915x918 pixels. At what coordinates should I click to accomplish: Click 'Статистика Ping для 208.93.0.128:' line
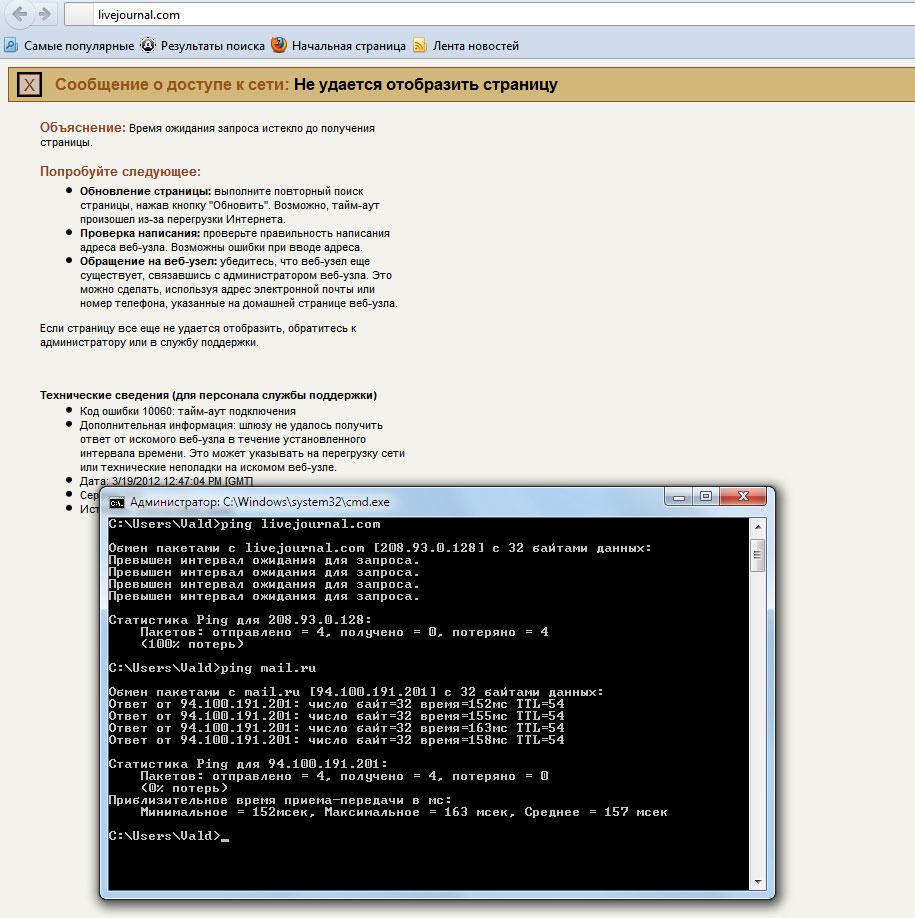240,620
